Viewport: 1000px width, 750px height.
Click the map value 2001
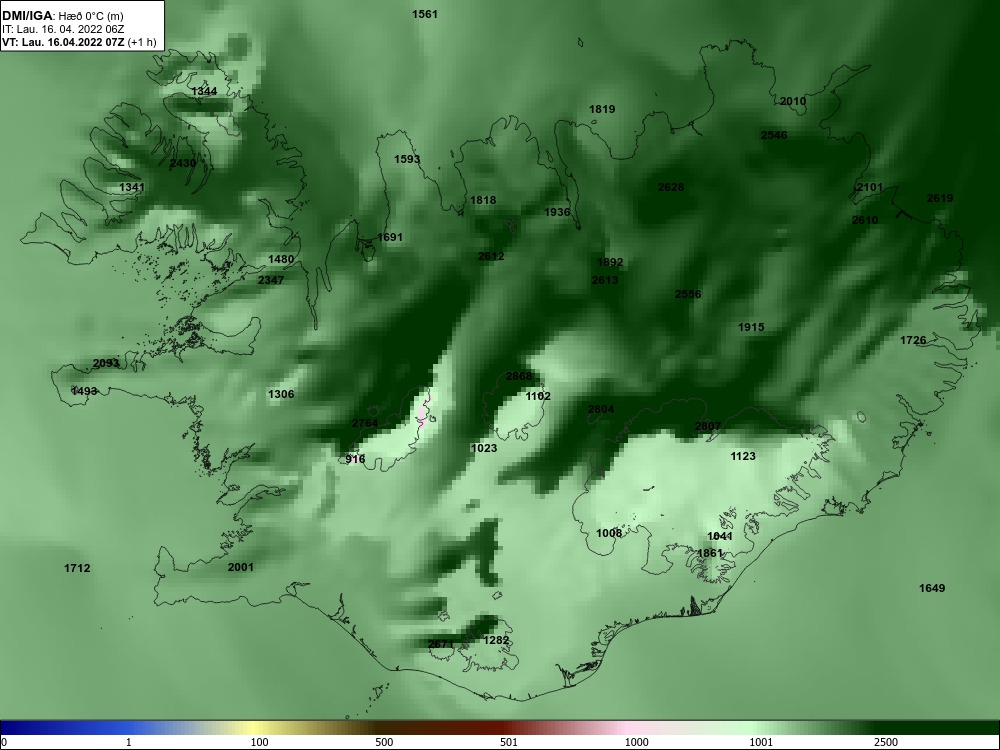pos(240,567)
